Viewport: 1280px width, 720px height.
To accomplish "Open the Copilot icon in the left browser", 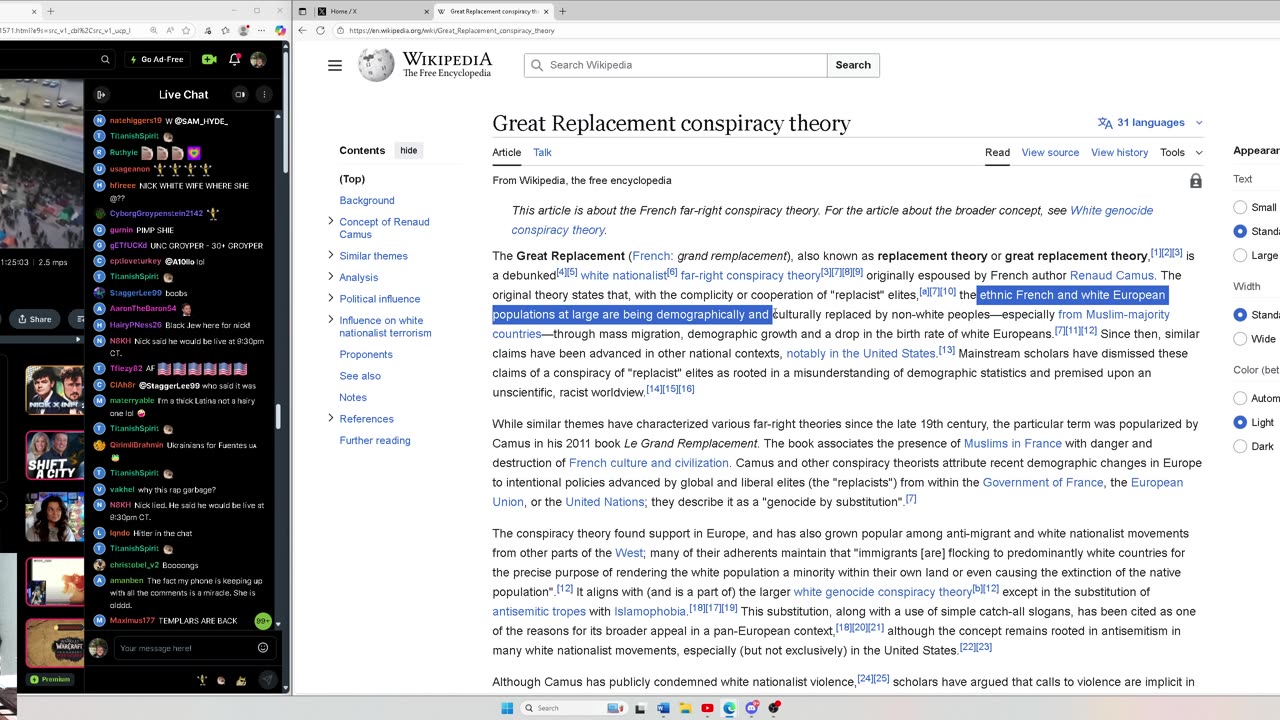I will (x=280, y=30).
